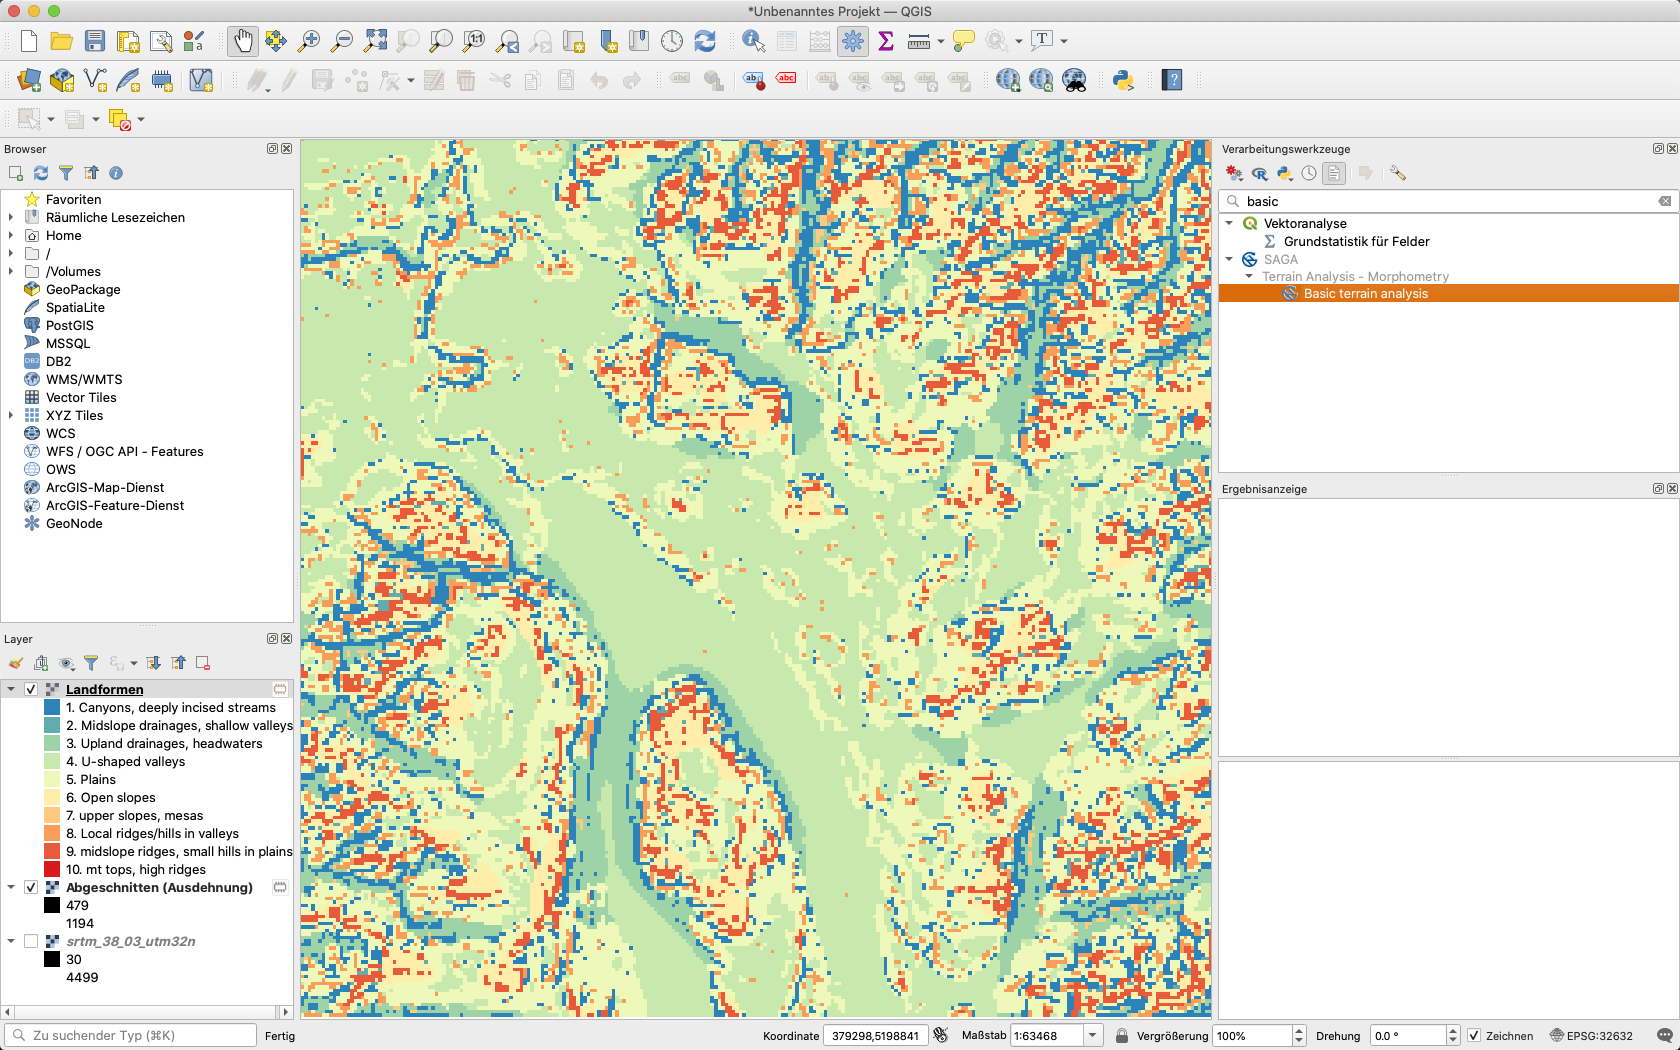Enable the srtm_38_03_utm32n layer checkbox
The image size is (1680, 1050).
[31, 941]
